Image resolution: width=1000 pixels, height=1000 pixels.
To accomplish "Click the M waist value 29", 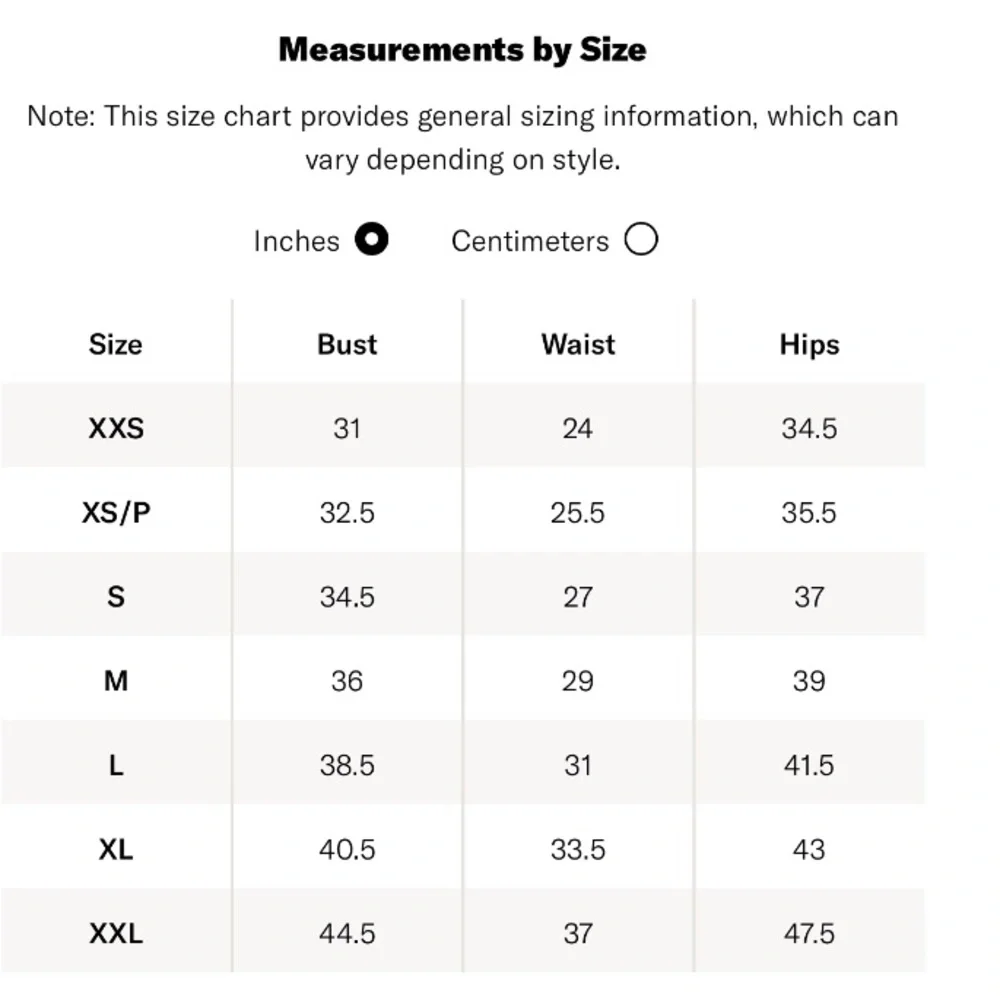I will [x=578, y=681].
